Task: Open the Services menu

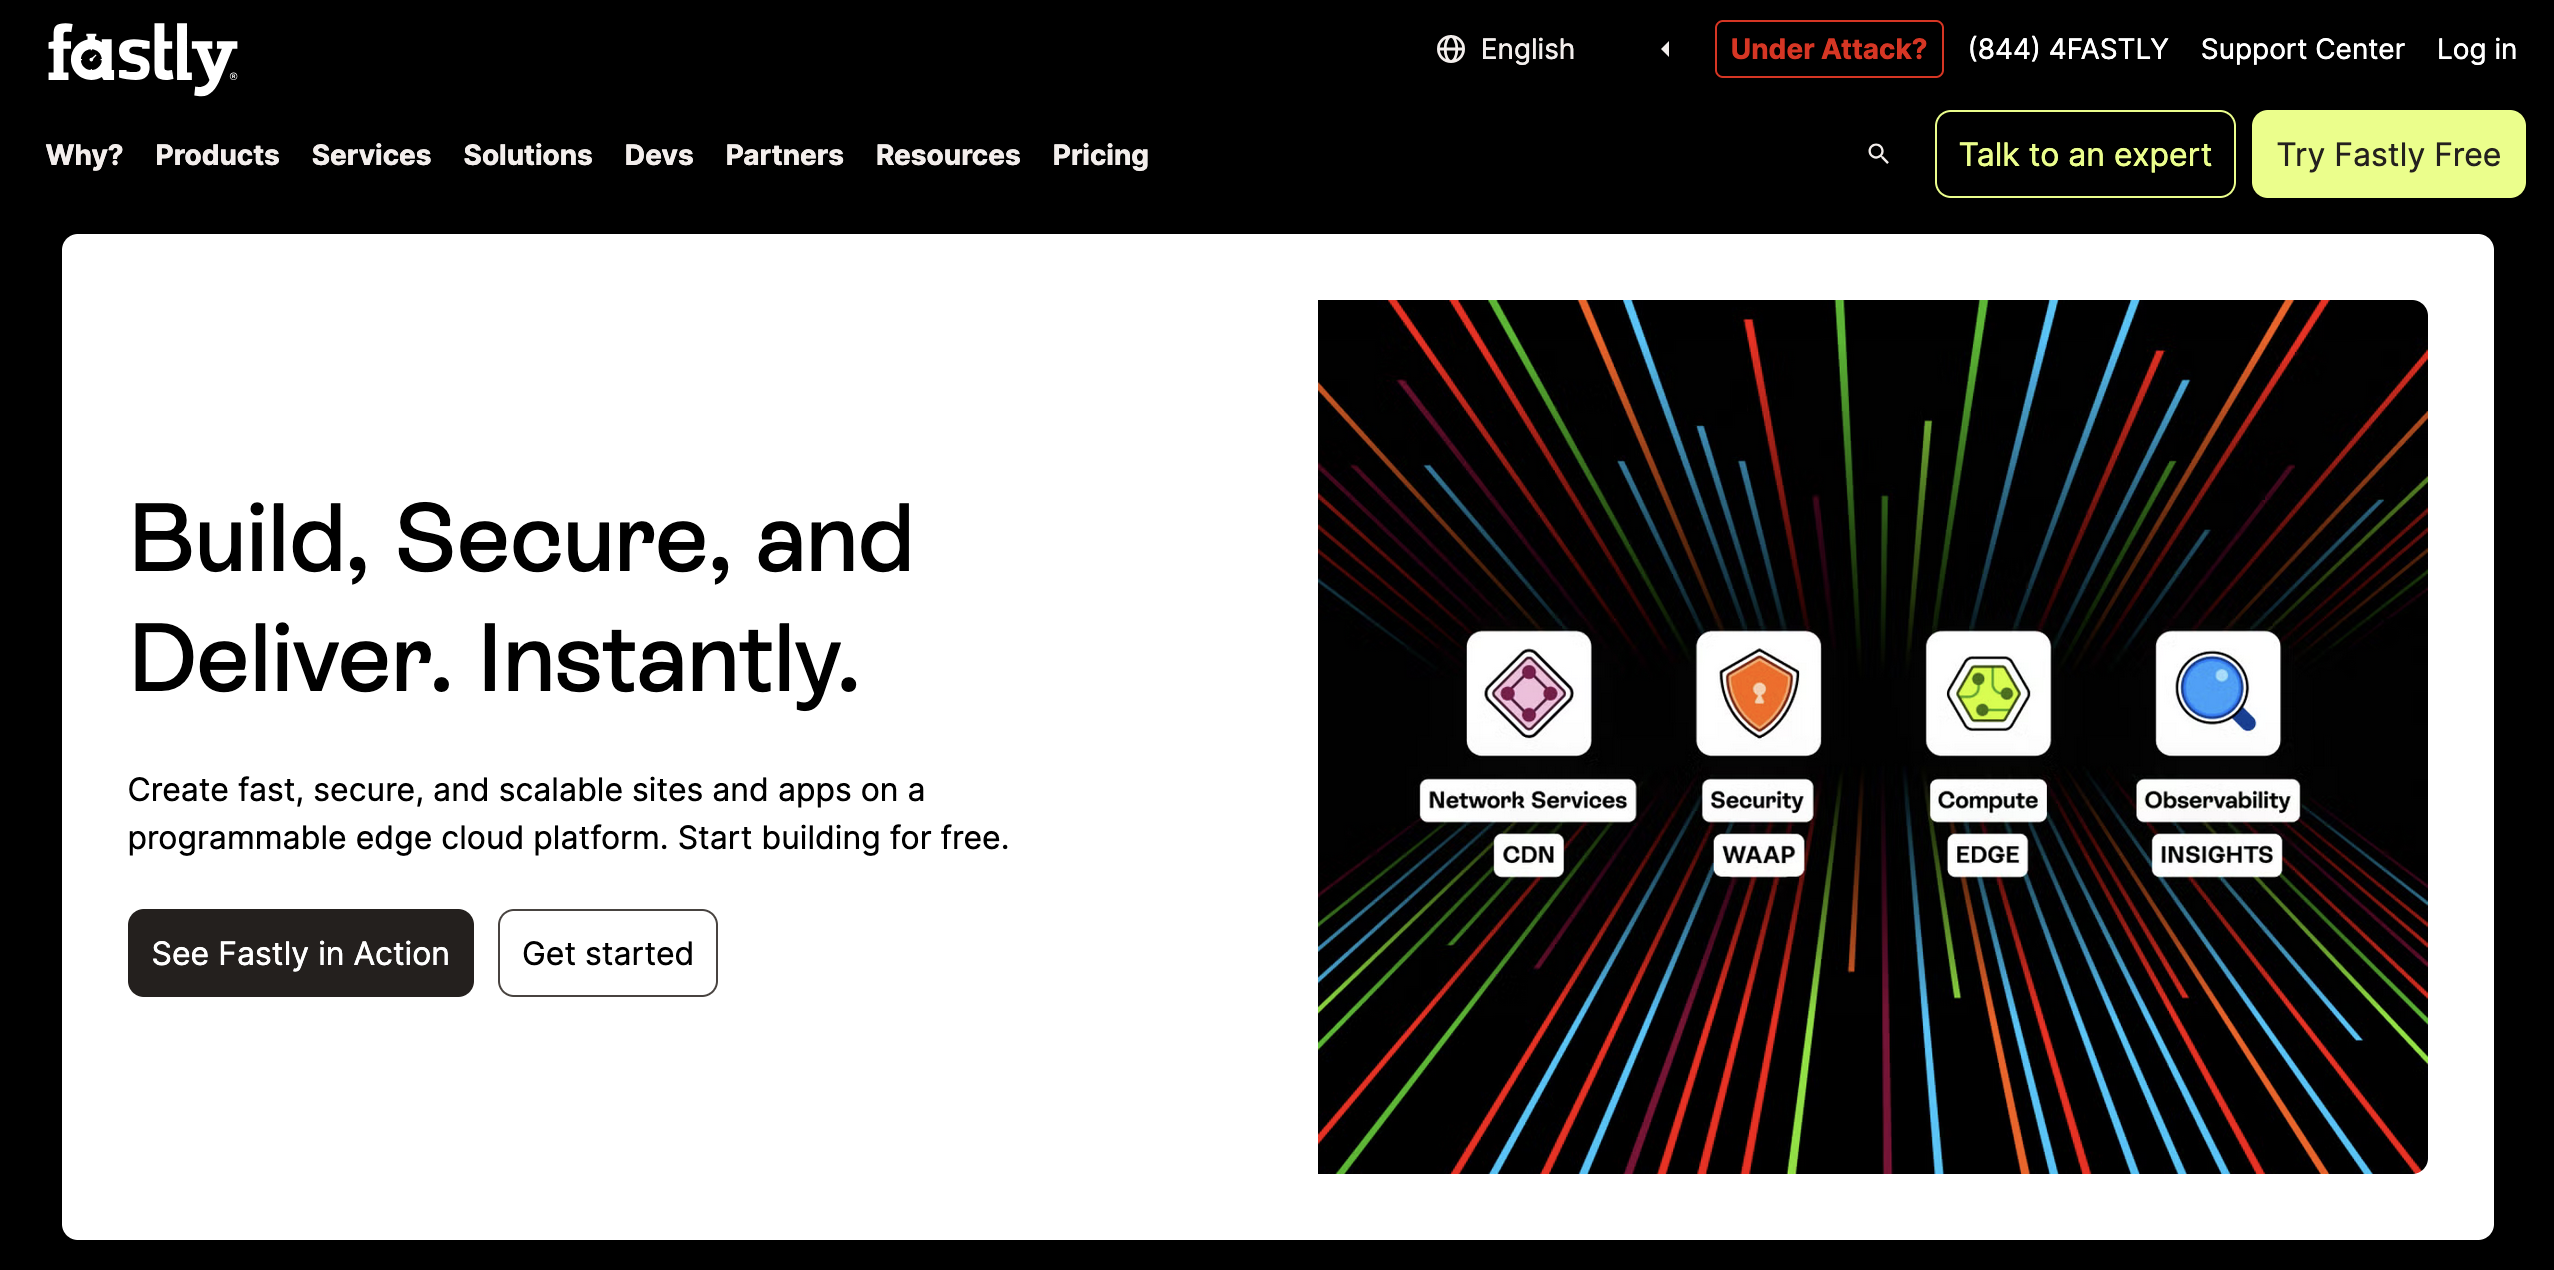Action: 371,155
